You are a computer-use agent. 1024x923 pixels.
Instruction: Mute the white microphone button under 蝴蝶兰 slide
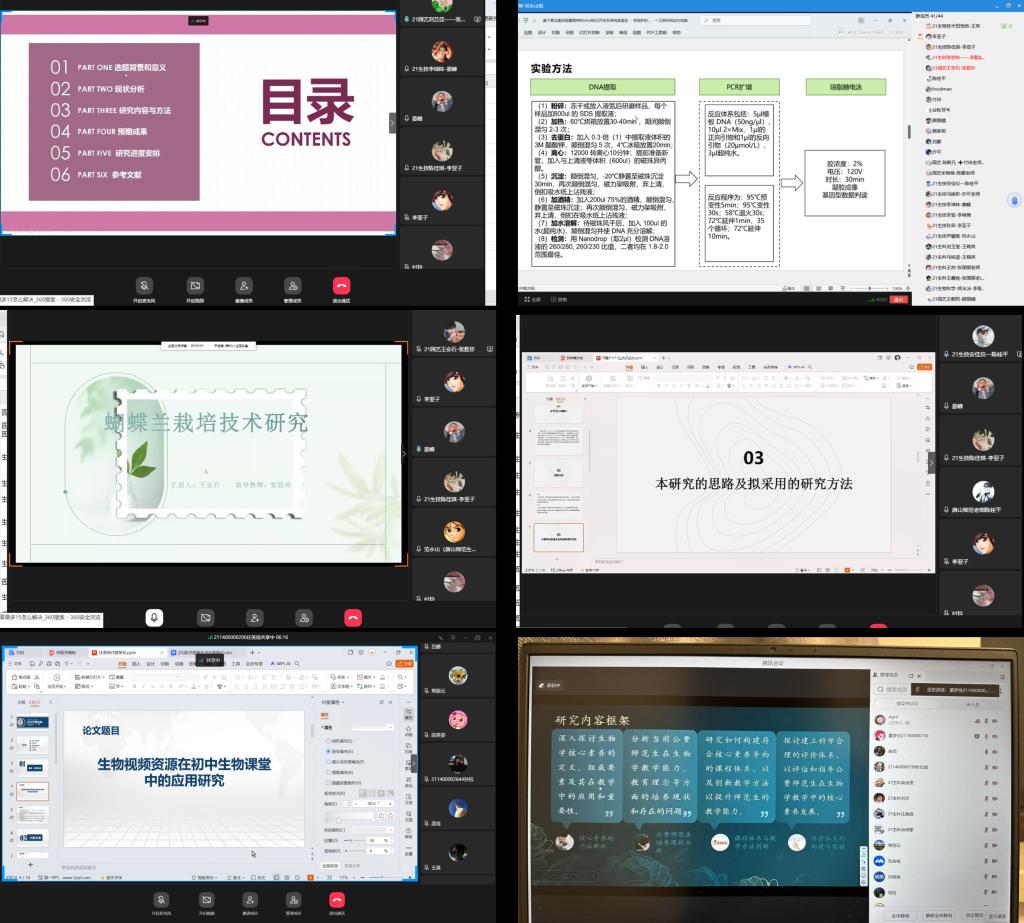tap(154, 618)
